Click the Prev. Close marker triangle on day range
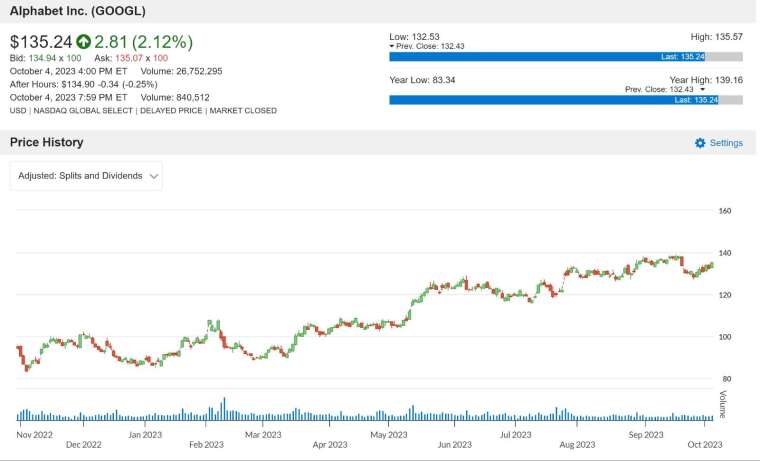760x461 pixels. (392, 47)
